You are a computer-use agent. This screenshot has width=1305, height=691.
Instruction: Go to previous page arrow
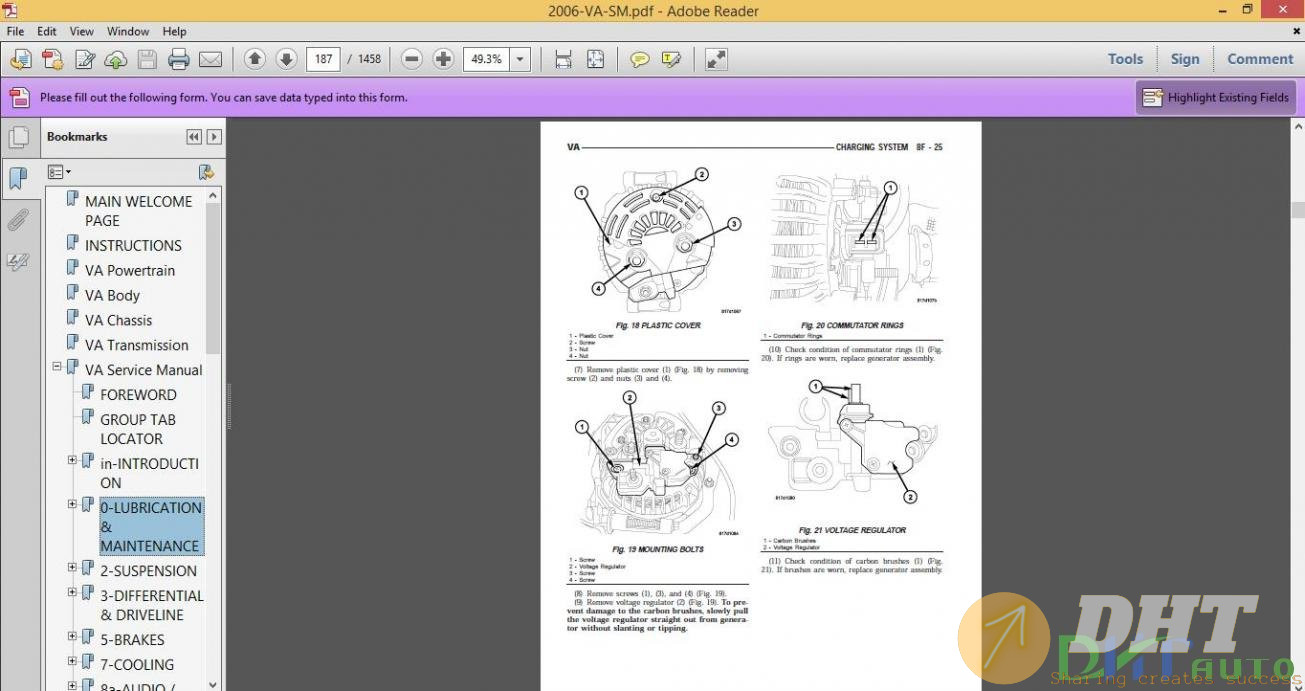pyautogui.click(x=255, y=59)
